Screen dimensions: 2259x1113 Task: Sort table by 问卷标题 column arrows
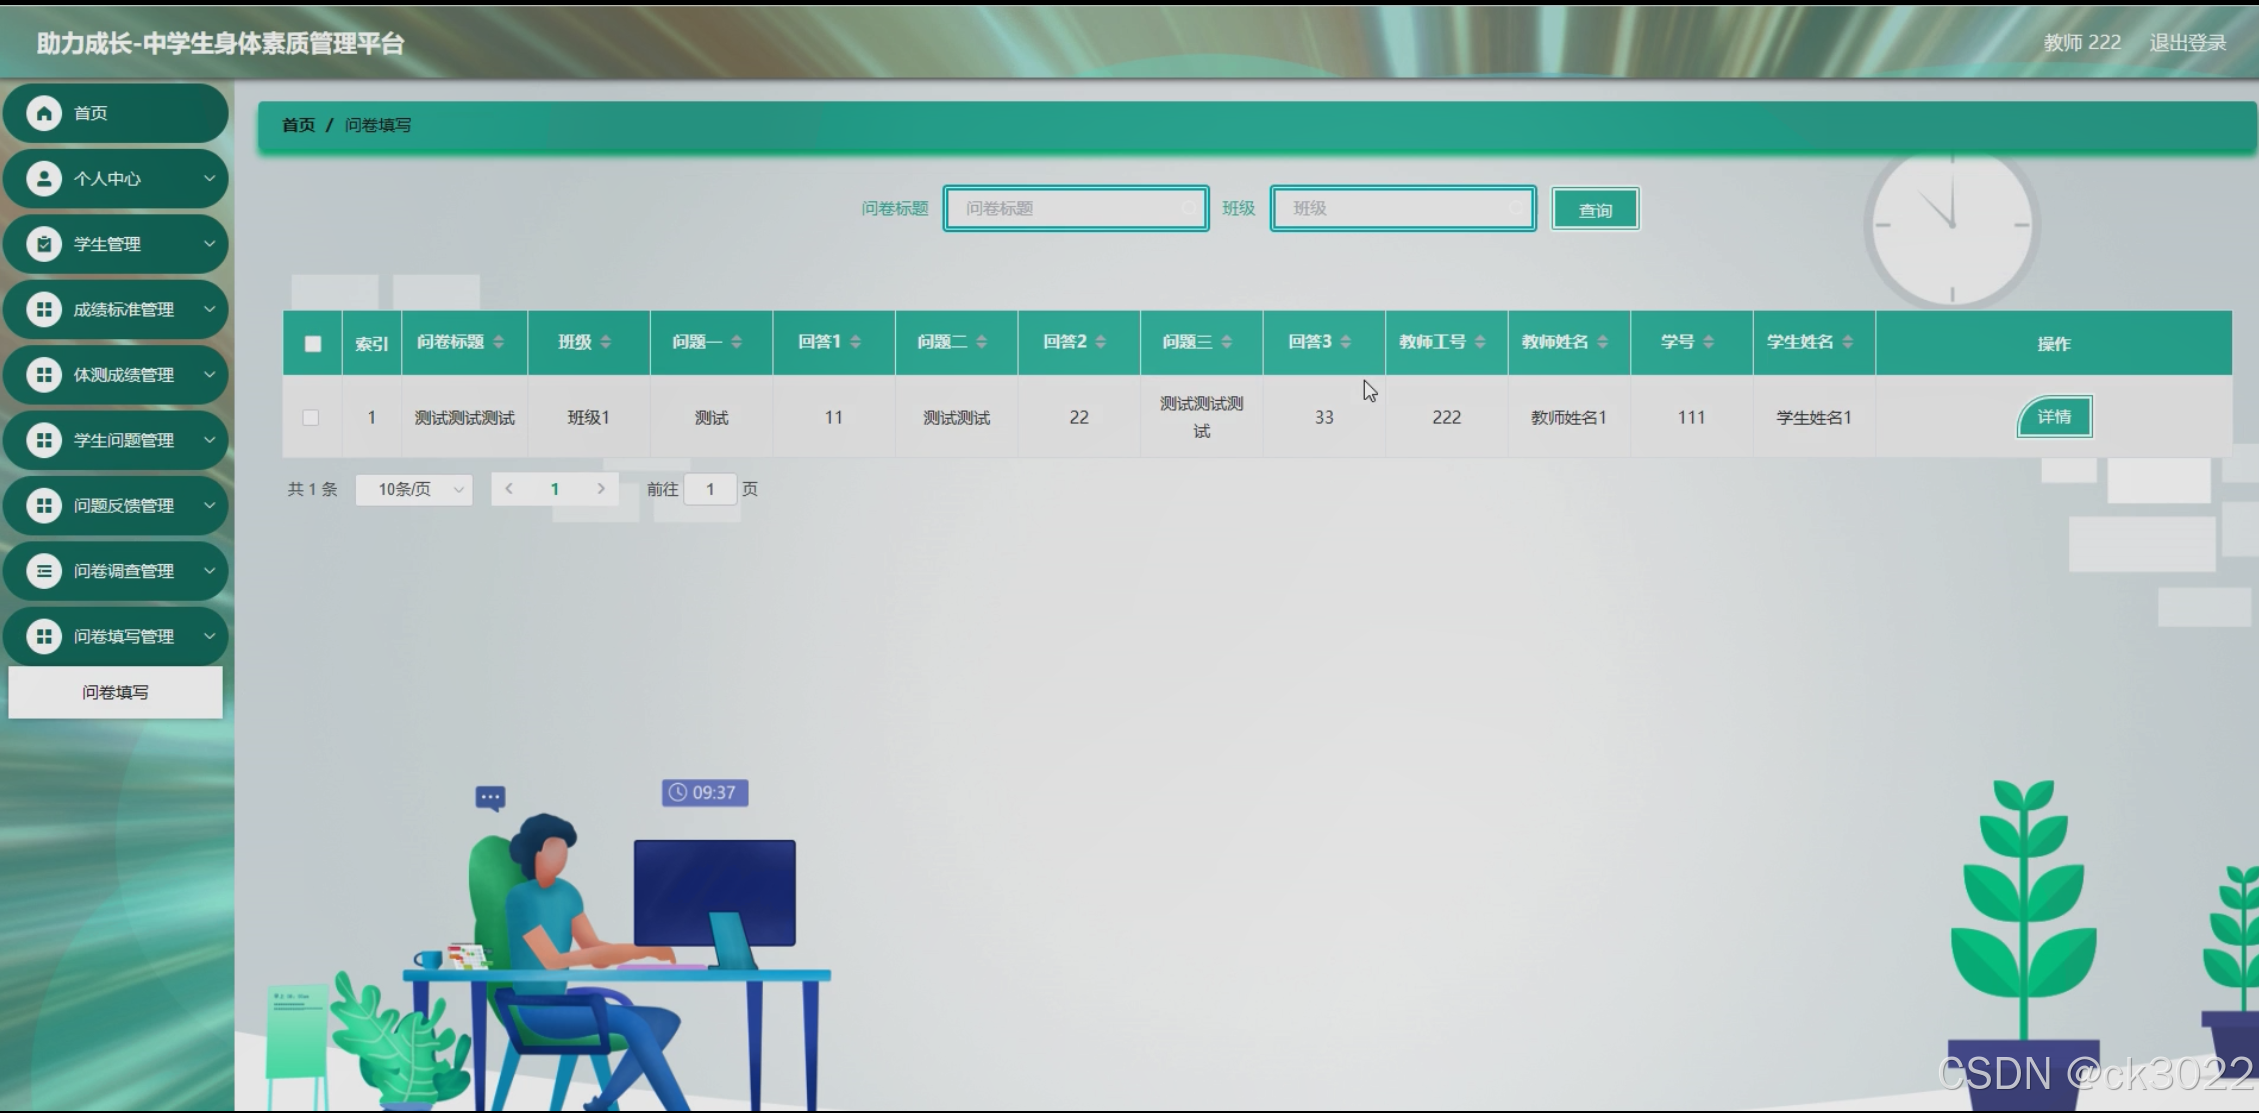(x=499, y=342)
